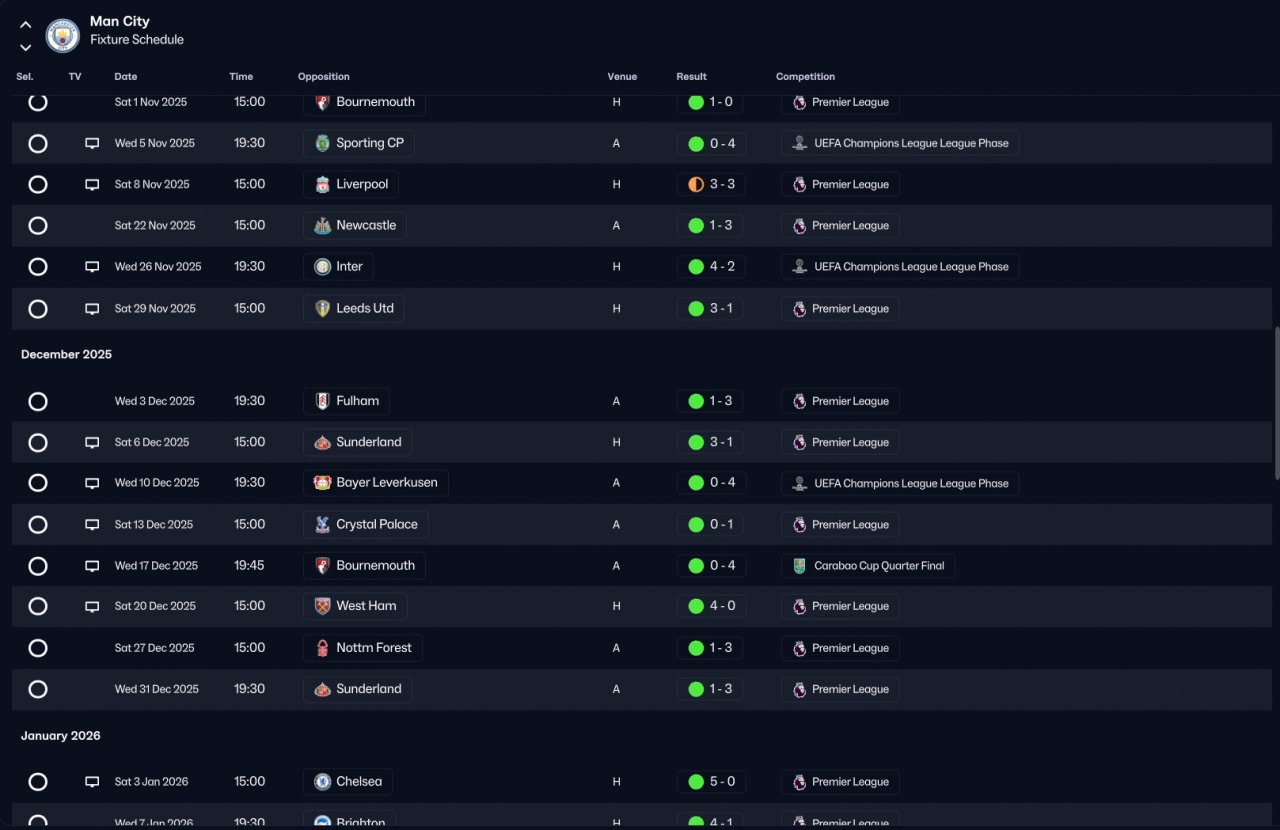This screenshot has height=830, width=1280.
Task: Select the Crystal Palace fixture radio circle
Action: (x=38, y=524)
